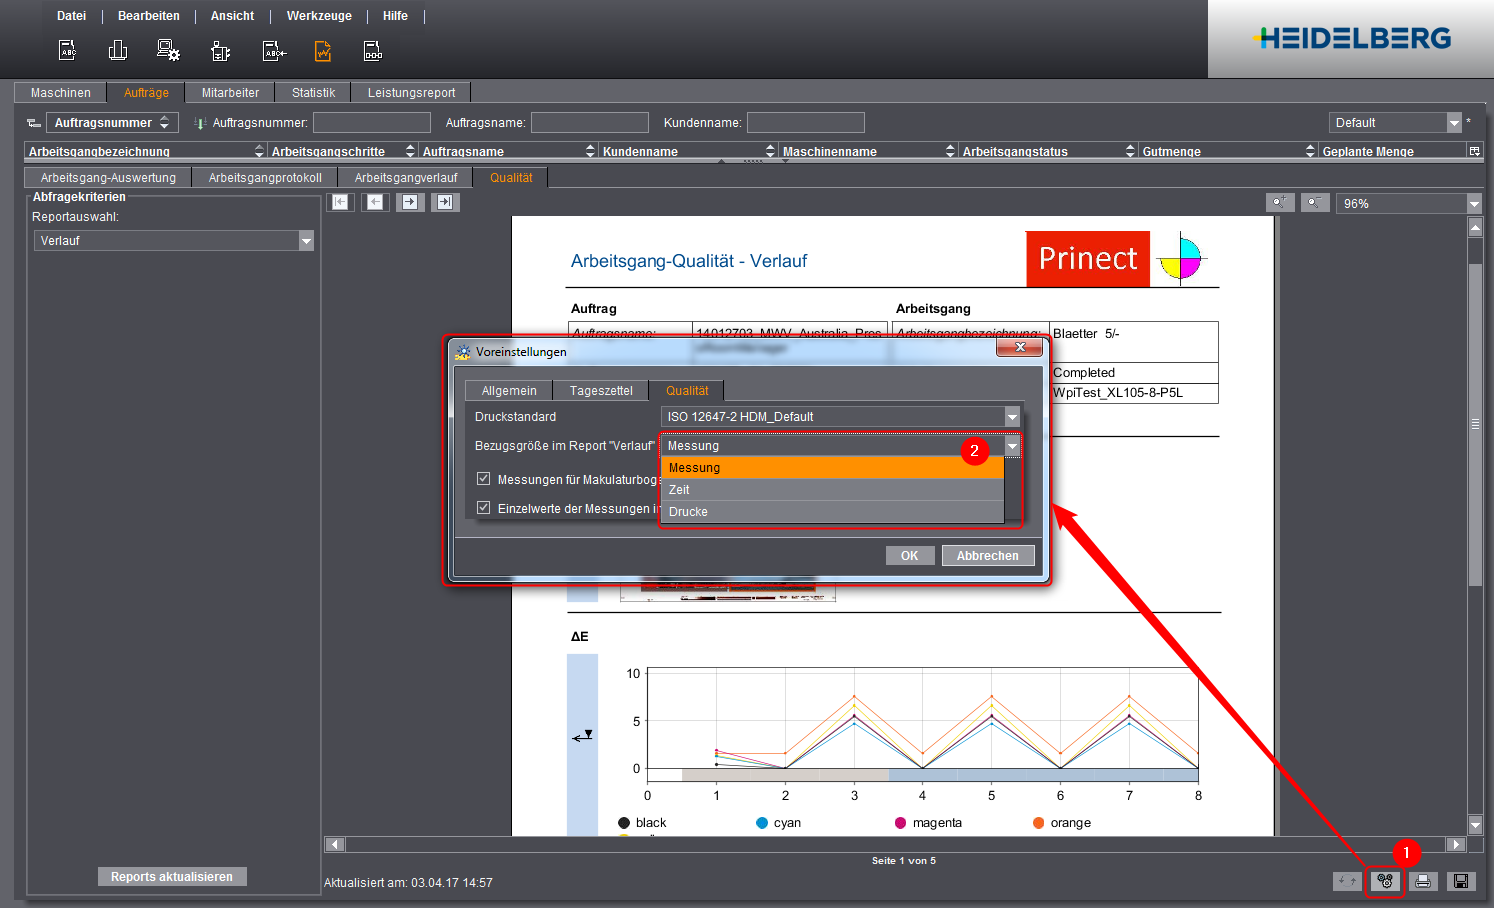Screen dimensions: 1494x908
Task: Open the Arbeitsgangverlauf tab
Action: pos(406,178)
